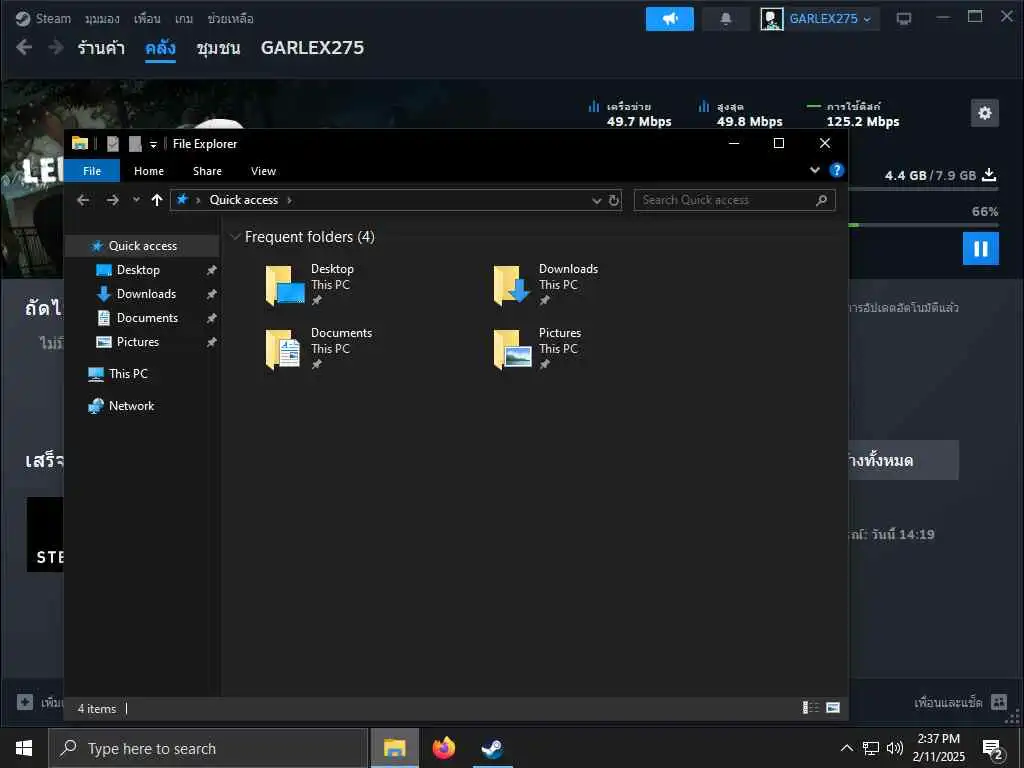Image resolution: width=1024 pixels, height=768 pixels.
Task: Expand the File Explorer ribbon chevron
Action: point(814,170)
